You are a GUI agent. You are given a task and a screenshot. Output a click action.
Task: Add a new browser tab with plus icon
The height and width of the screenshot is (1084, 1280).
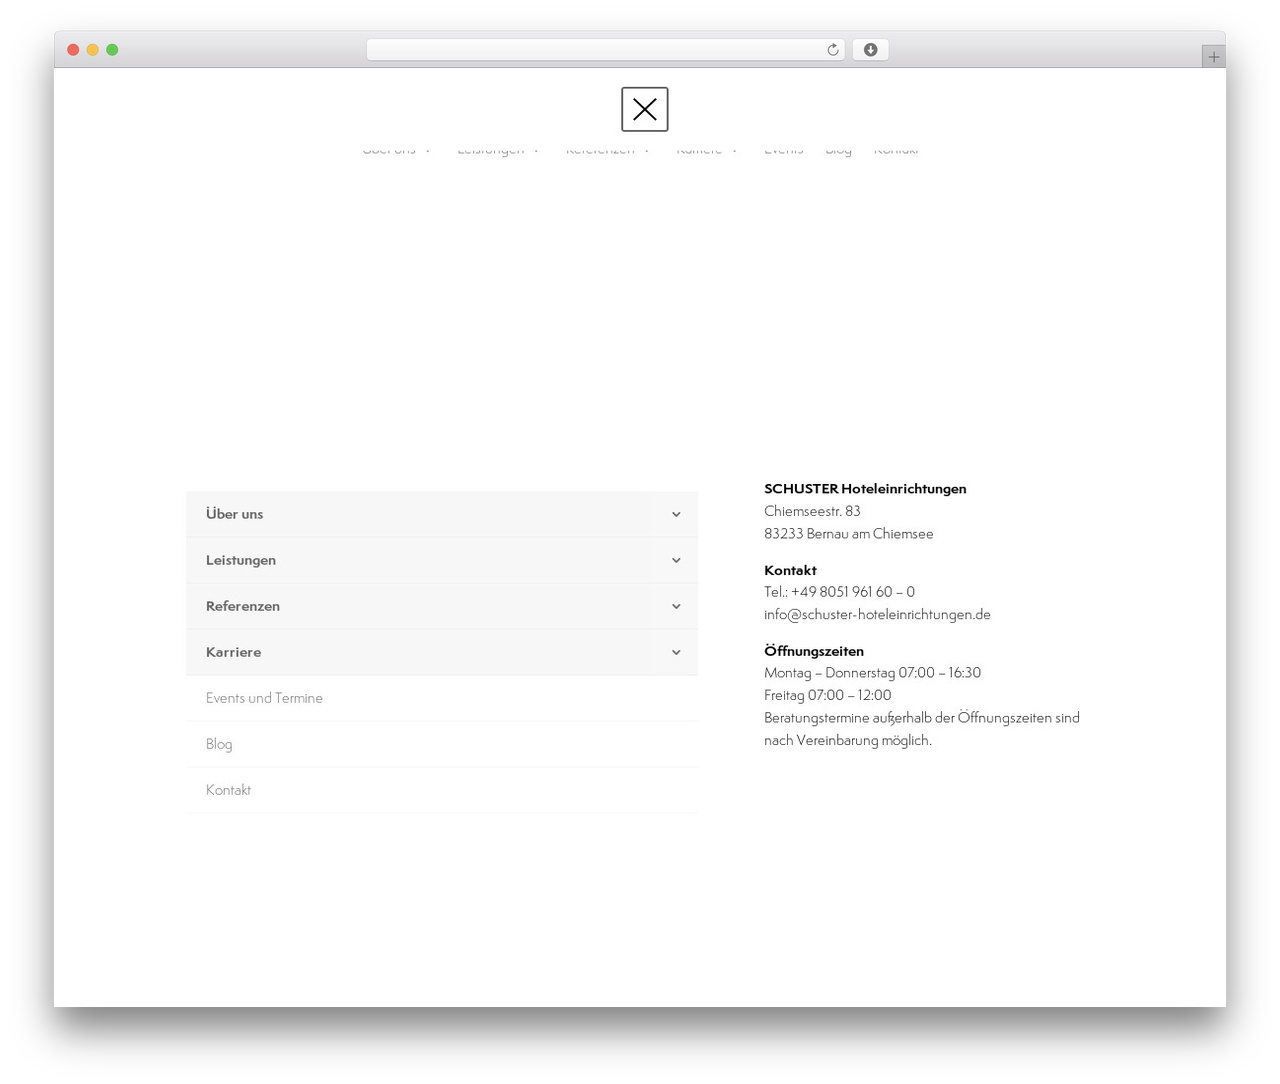click(x=1213, y=57)
